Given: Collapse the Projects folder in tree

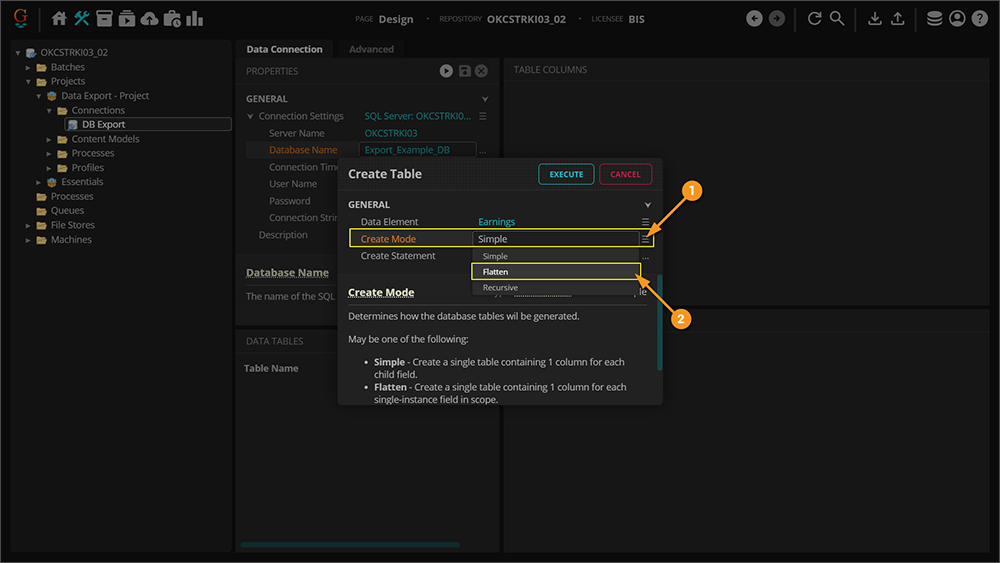Looking at the screenshot, I should 29,82.
